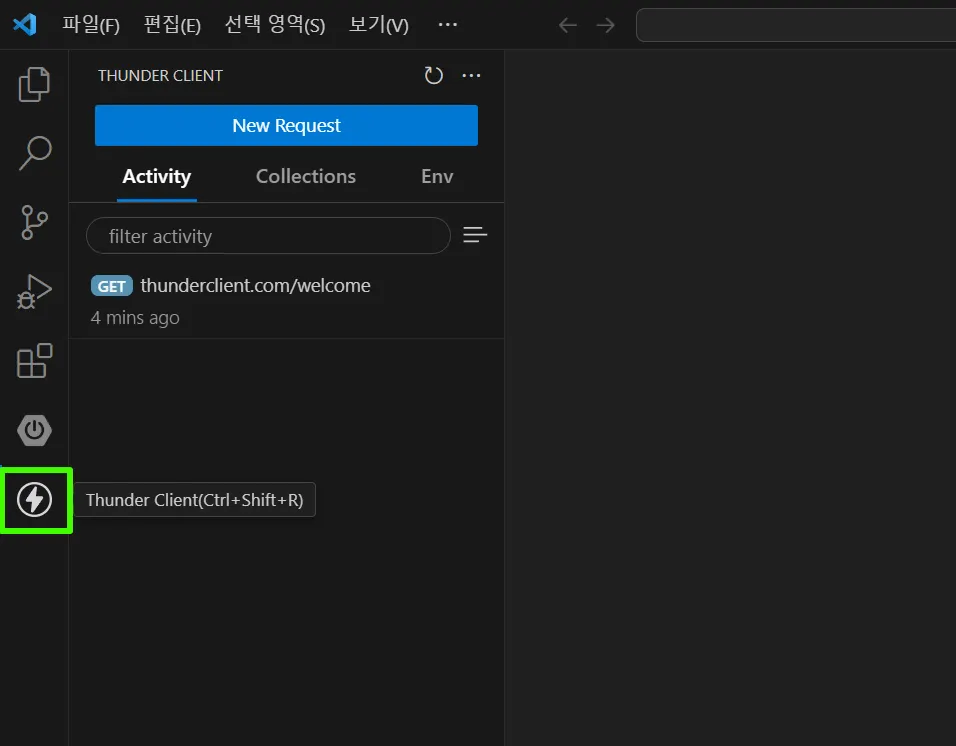The height and width of the screenshot is (746, 956).
Task: Go back with the left arrow
Action: [568, 25]
